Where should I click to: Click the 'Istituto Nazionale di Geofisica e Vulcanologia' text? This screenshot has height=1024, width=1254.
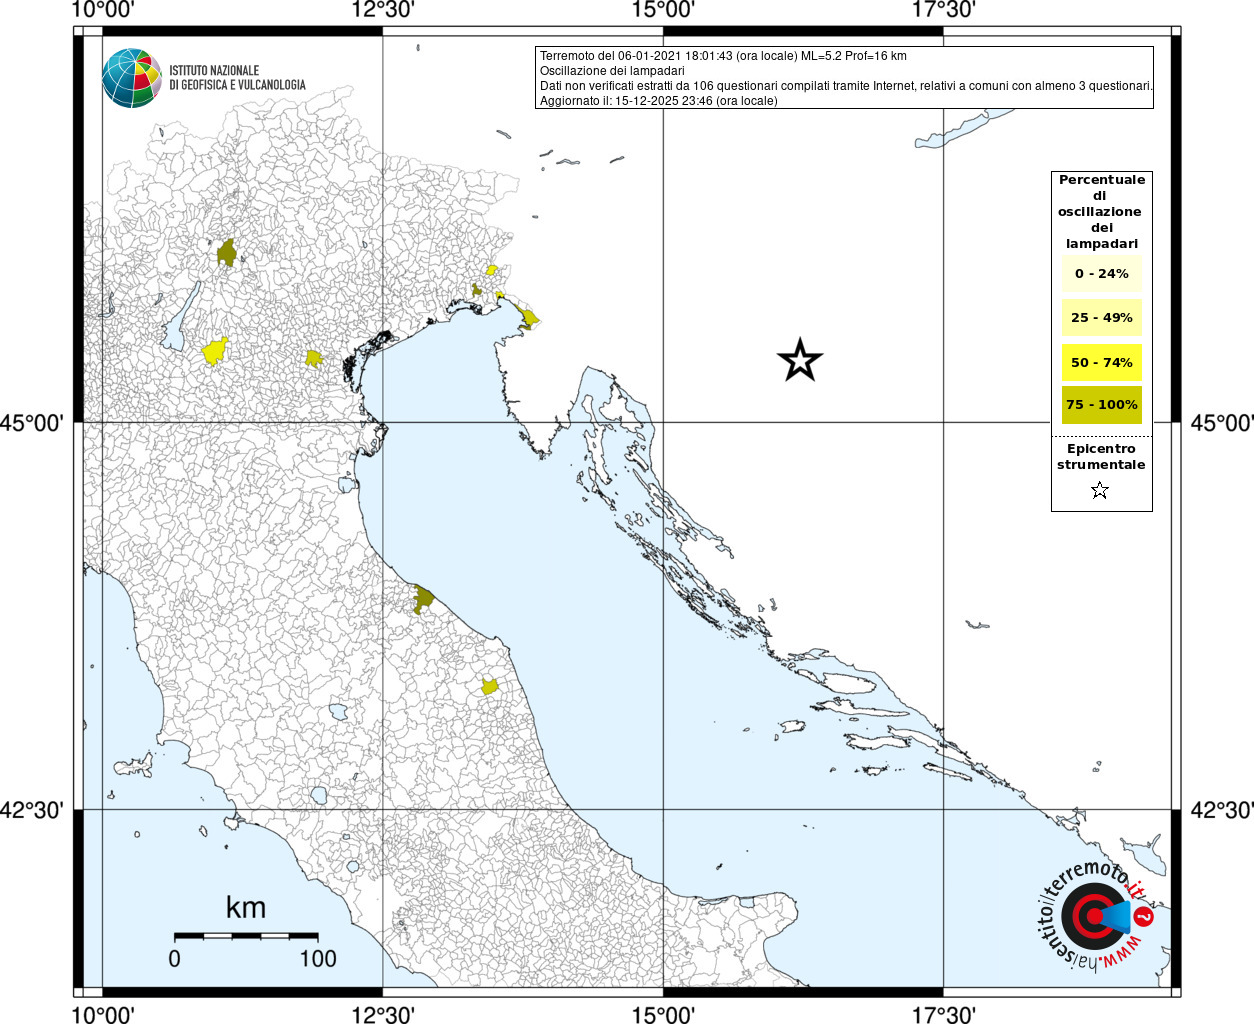pos(237,78)
